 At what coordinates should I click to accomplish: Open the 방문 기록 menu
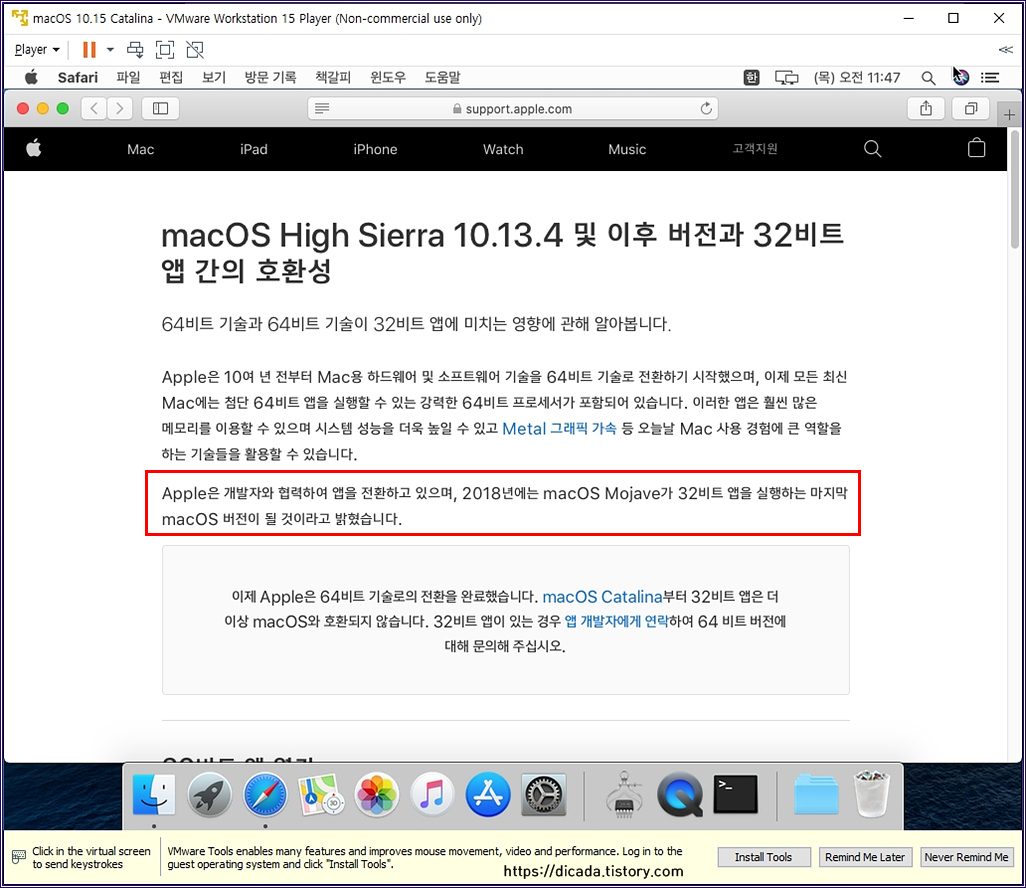click(x=270, y=77)
